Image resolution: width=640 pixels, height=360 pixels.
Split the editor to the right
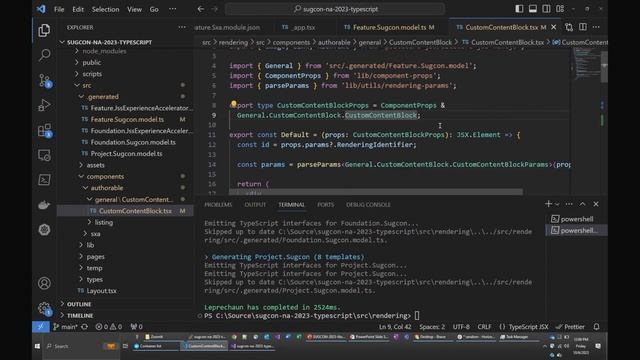point(582,27)
